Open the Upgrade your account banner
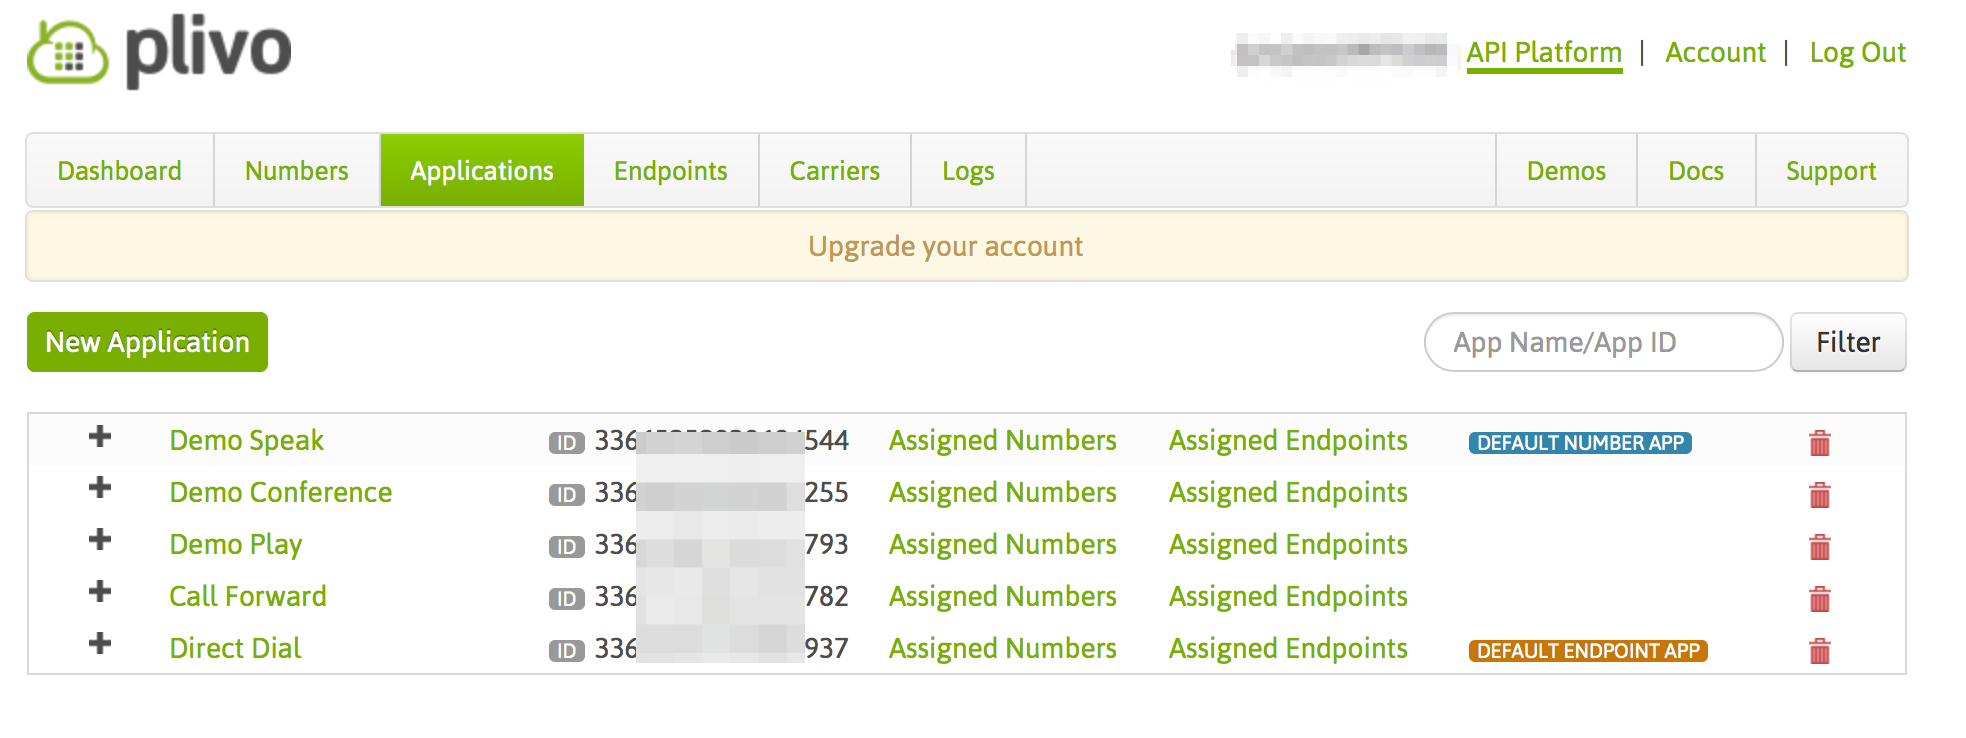Image resolution: width=1966 pixels, height=738 pixels. (x=945, y=246)
